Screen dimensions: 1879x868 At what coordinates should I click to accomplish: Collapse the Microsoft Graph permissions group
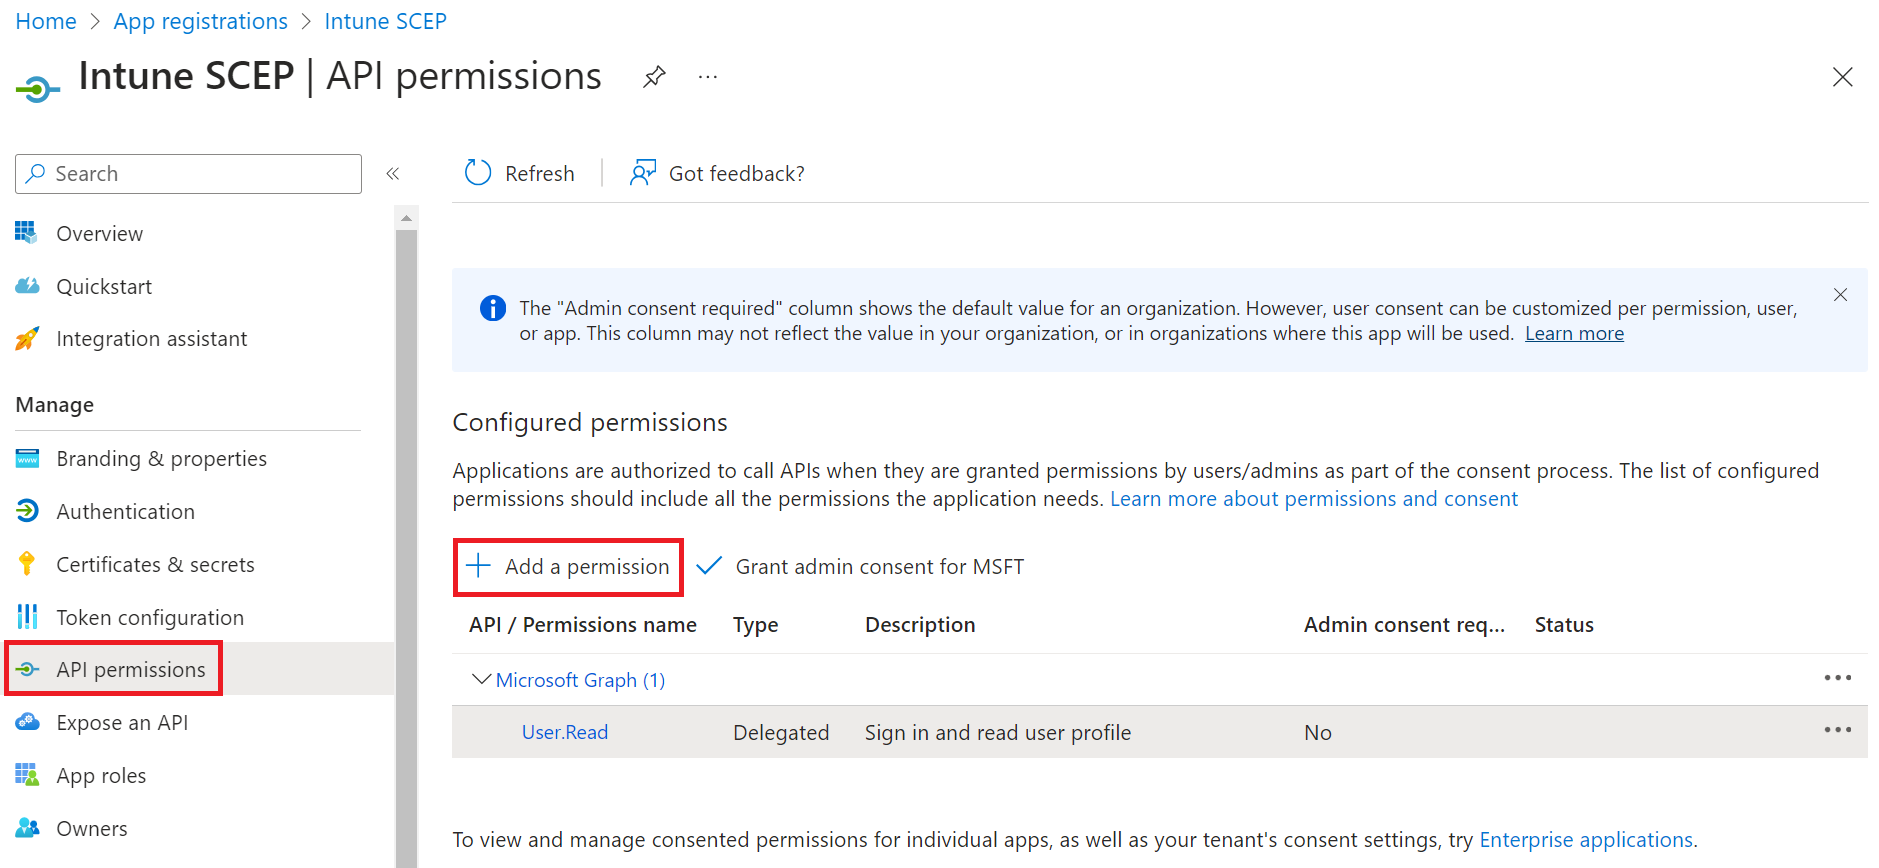pos(481,679)
